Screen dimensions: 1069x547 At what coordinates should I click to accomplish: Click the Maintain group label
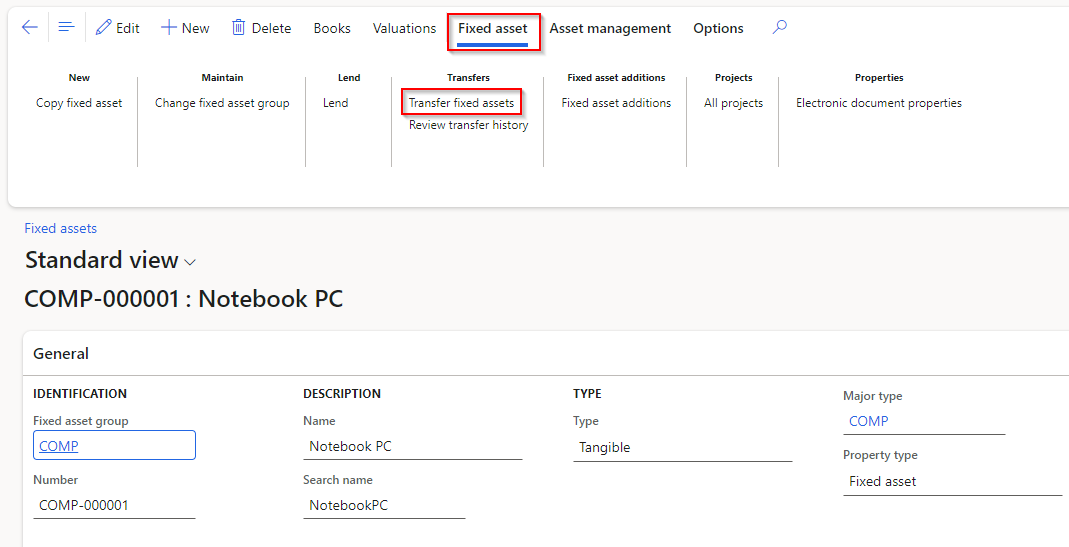pyautogui.click(x=222, y=78)
